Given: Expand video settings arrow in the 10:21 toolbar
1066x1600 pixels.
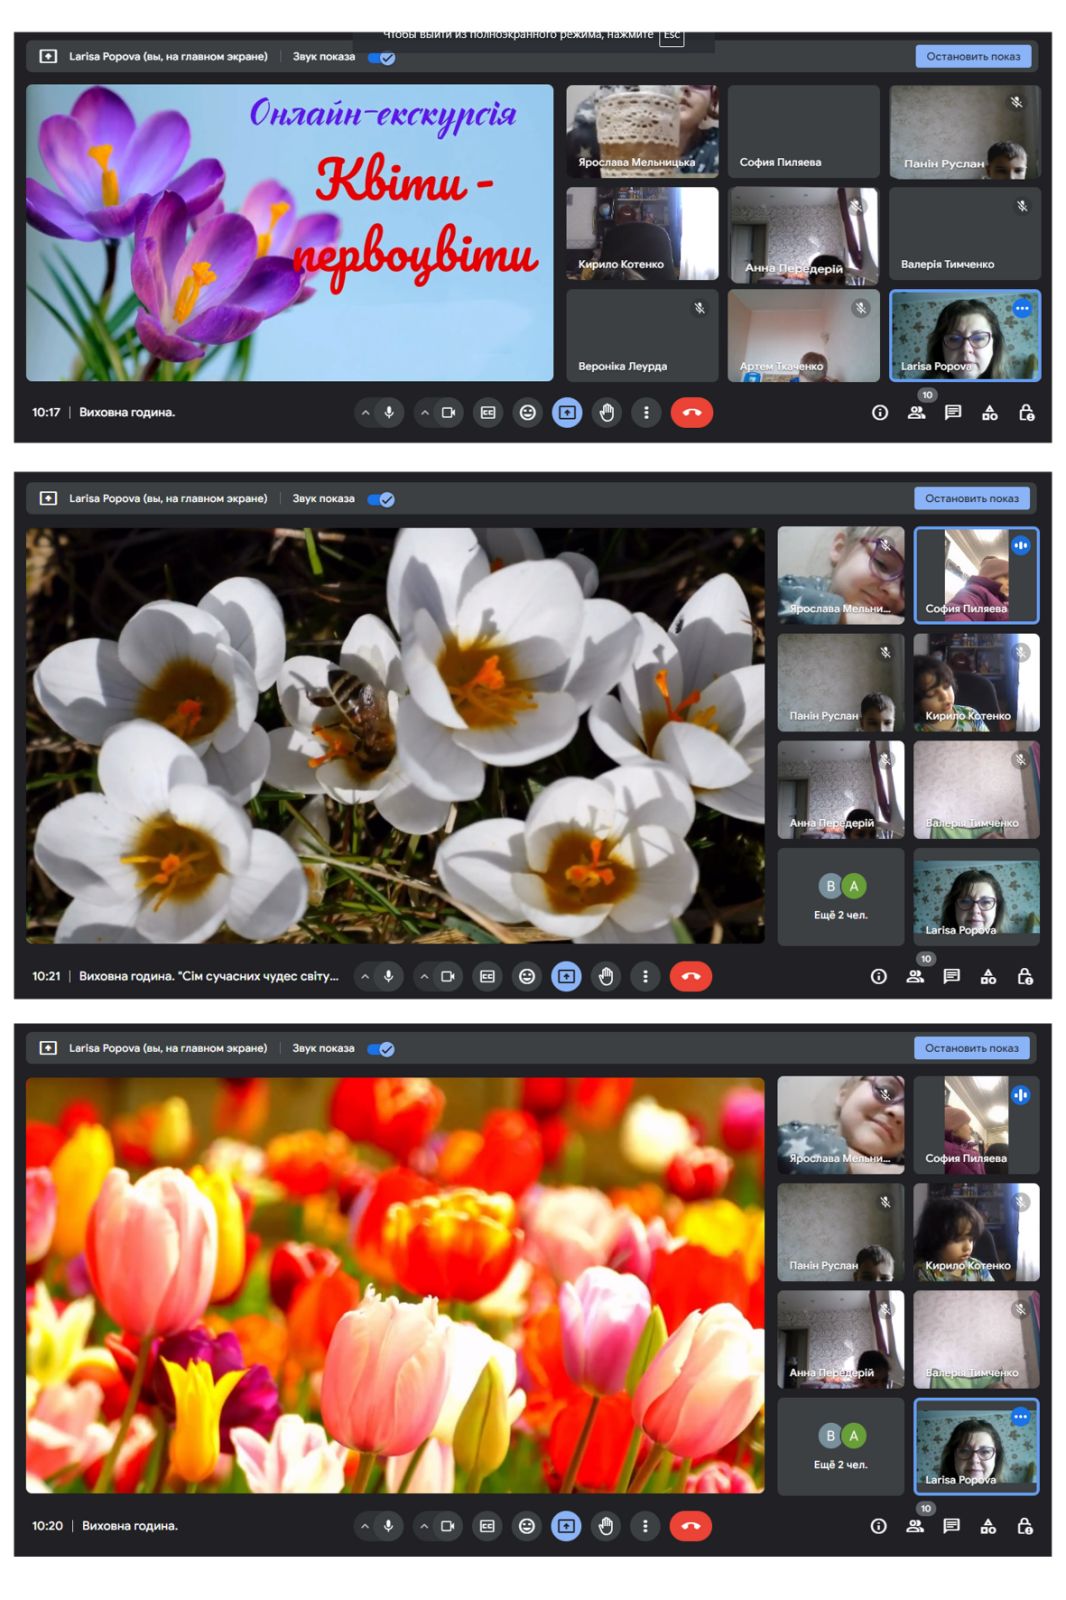Looking at the screenshot, I should pyautogui.click(x=424, y=976).
